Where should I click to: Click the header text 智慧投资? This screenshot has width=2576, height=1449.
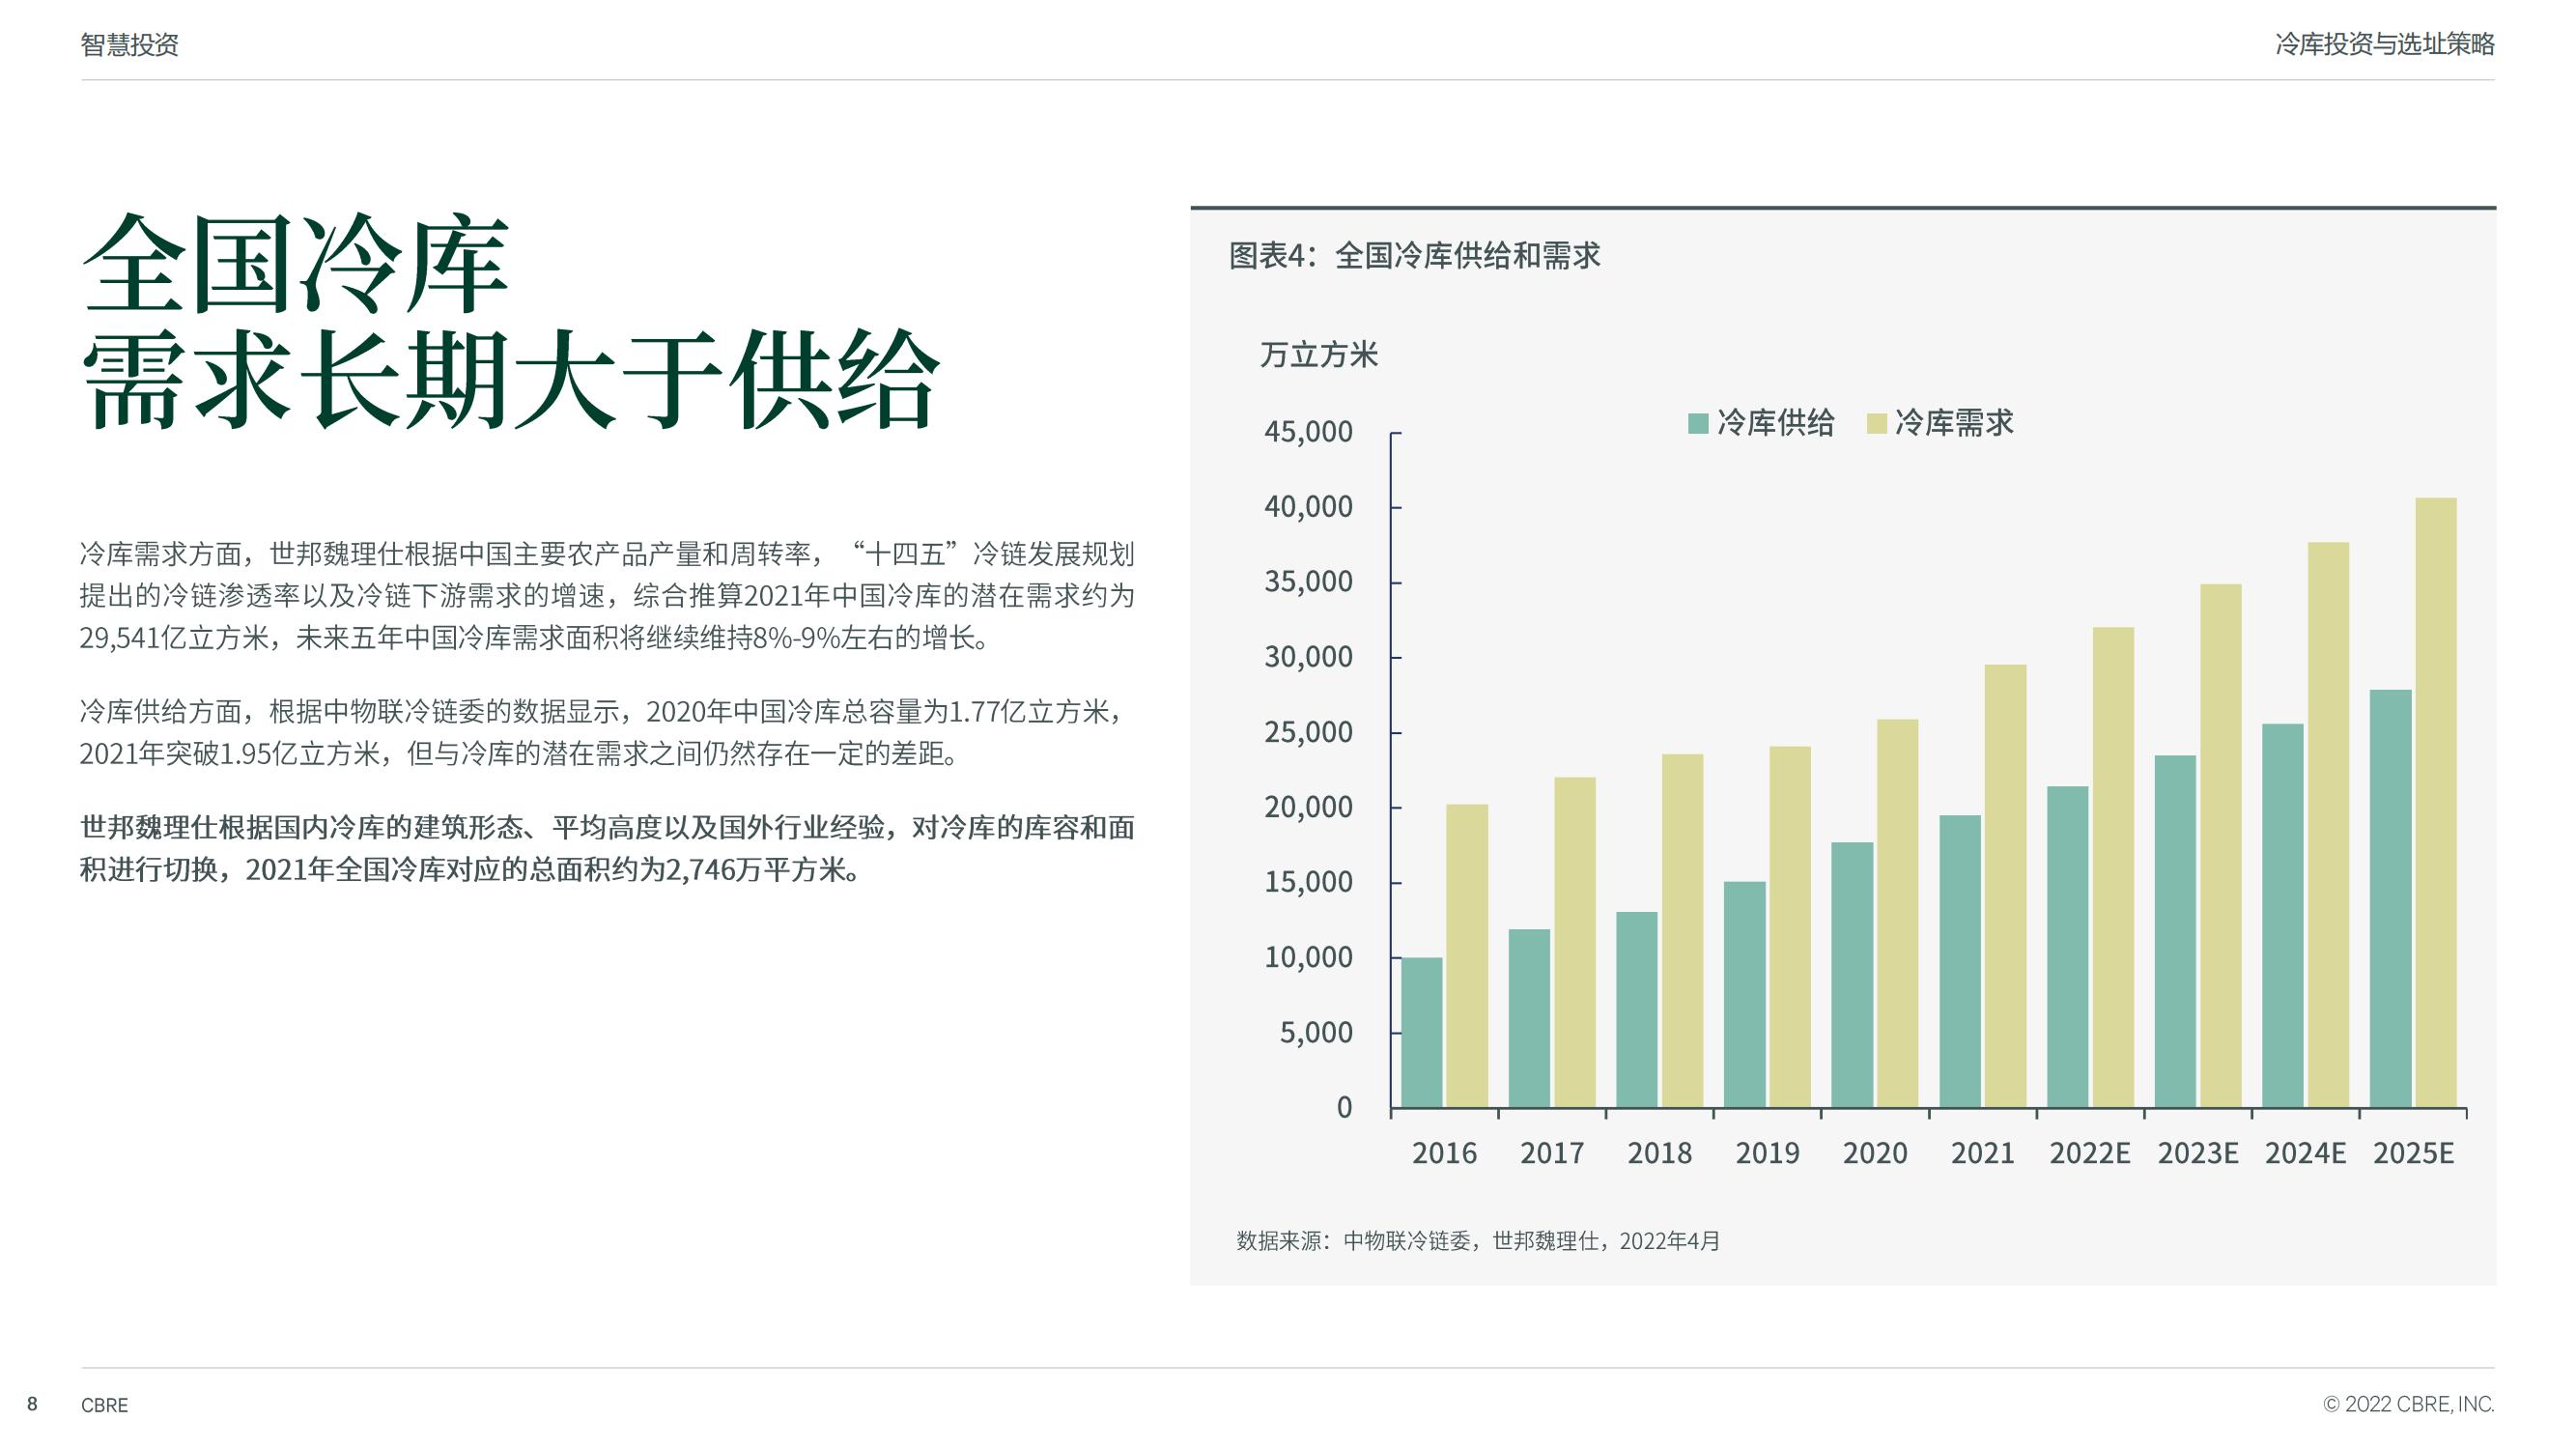click(x=130, y=44)
